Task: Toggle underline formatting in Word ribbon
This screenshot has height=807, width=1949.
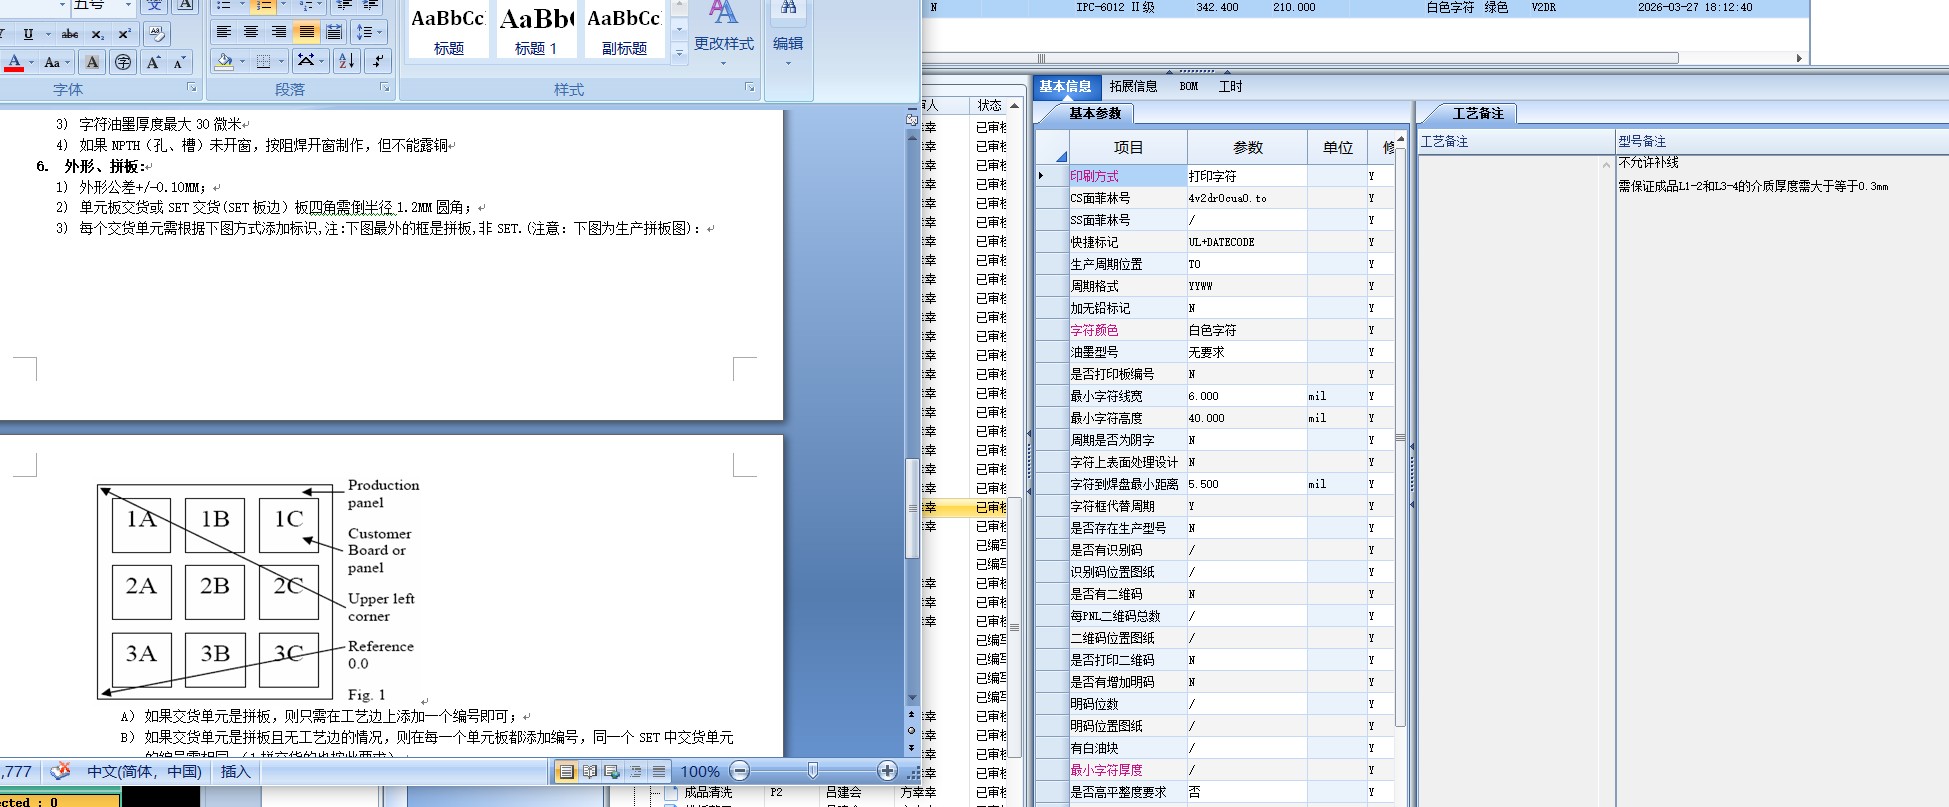Action: click(x=27, y=34)
